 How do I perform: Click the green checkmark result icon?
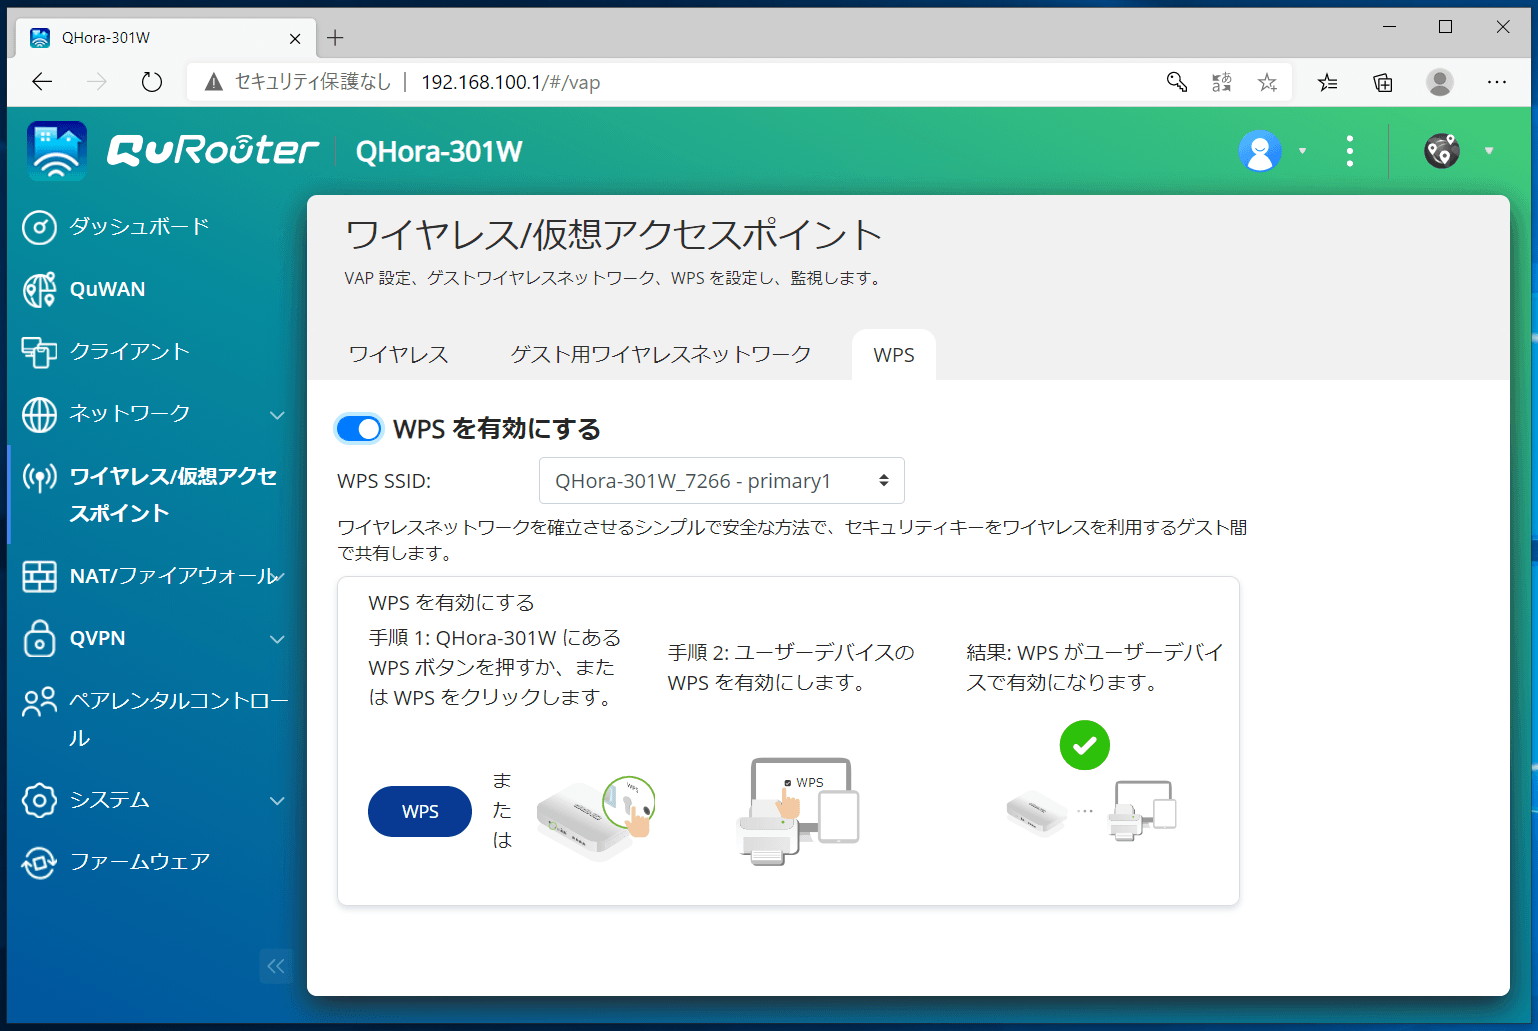pyautogui.click(x=1085, y=745)
